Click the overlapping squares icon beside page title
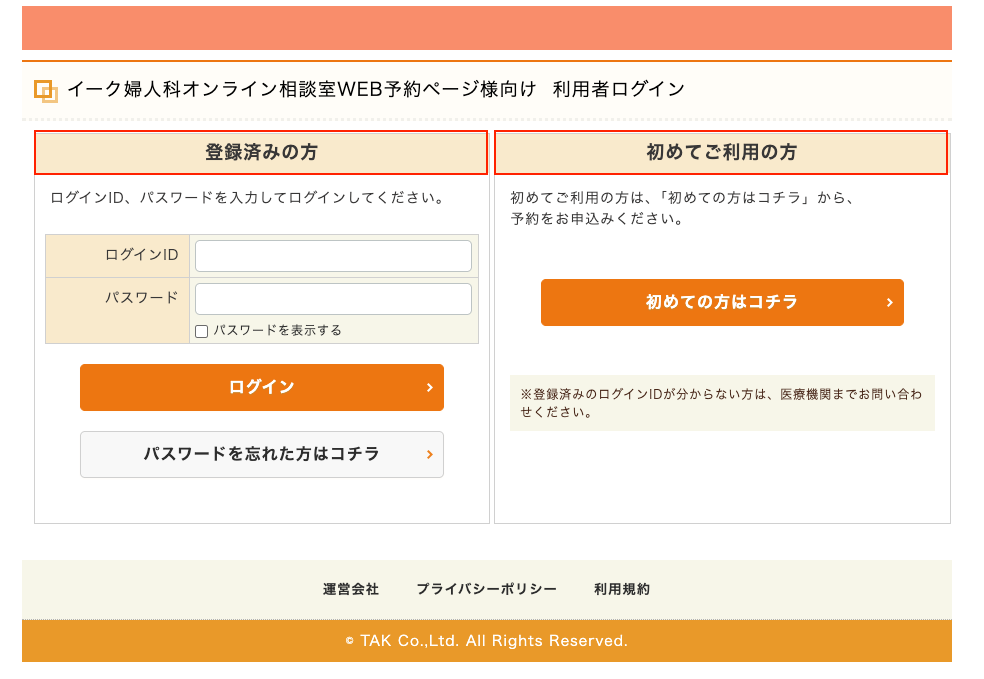Screen dimensions: 984x679 click(46, 90)
